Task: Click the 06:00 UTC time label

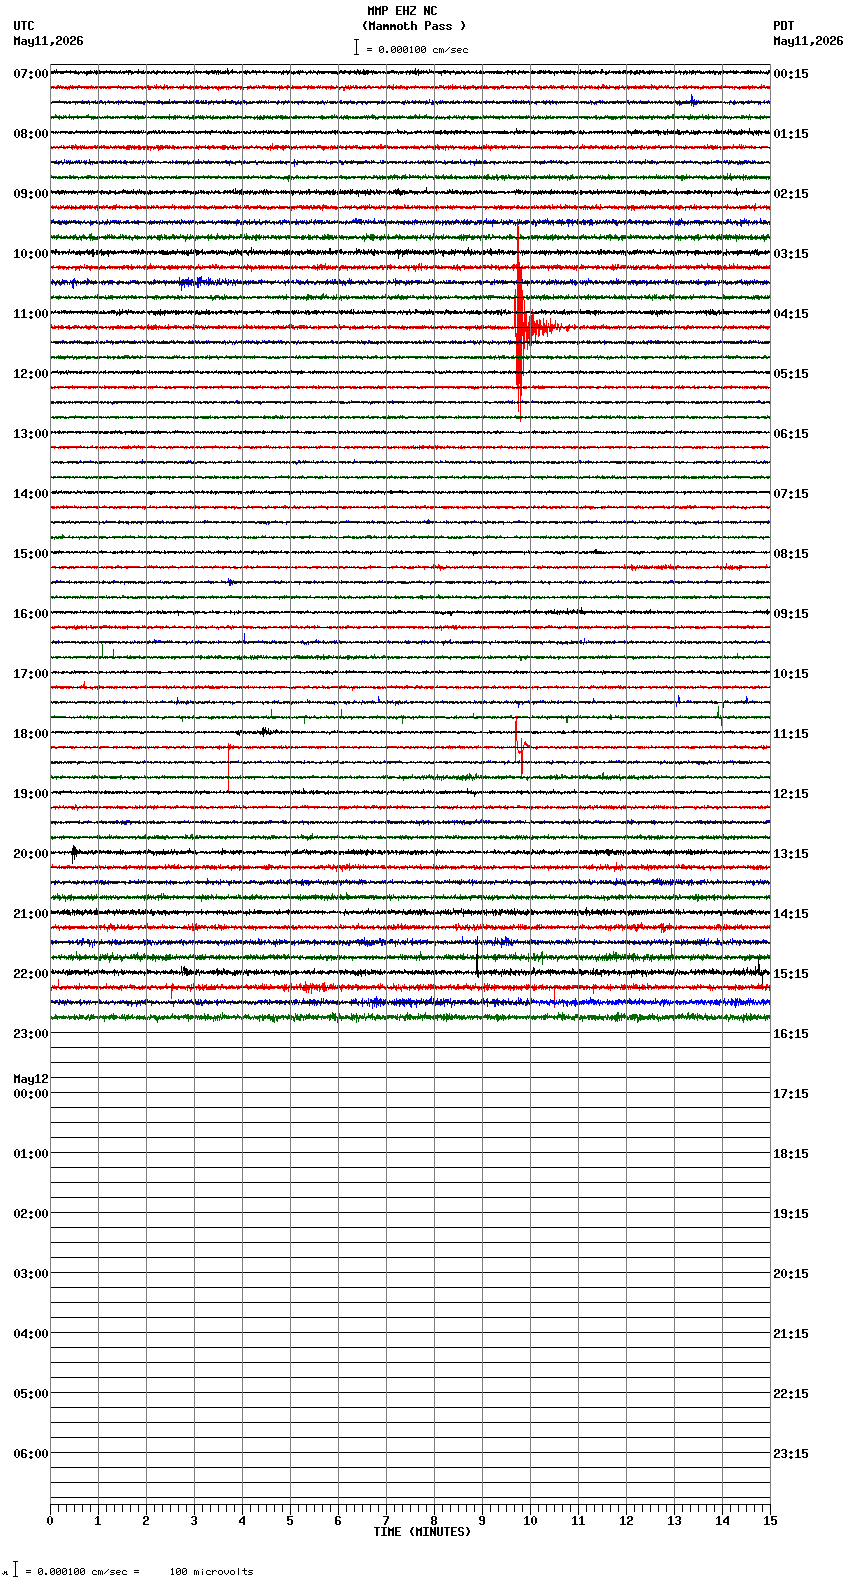Action: 31,1454
